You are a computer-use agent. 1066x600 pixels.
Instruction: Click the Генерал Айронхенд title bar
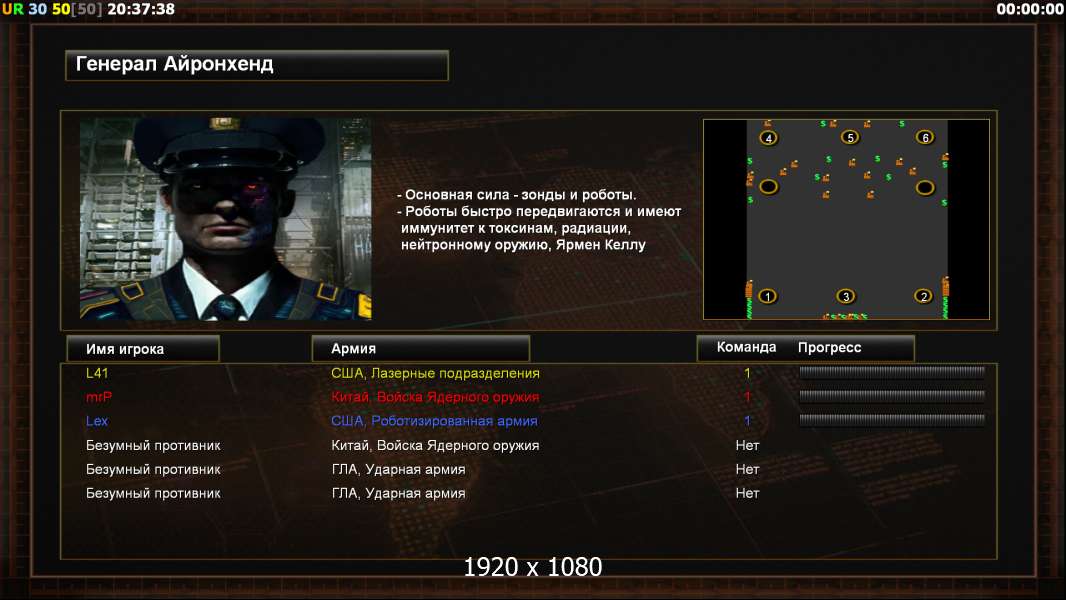257,65
